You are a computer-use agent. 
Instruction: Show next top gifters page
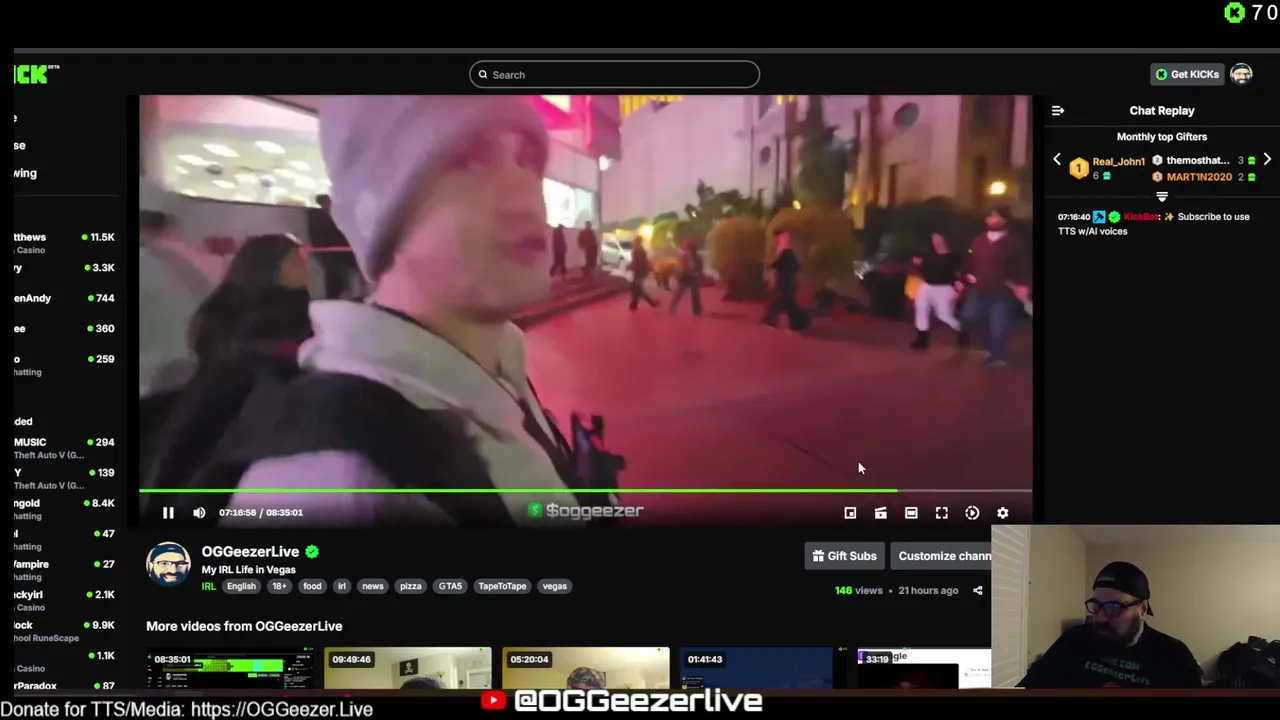point(1267,160)
